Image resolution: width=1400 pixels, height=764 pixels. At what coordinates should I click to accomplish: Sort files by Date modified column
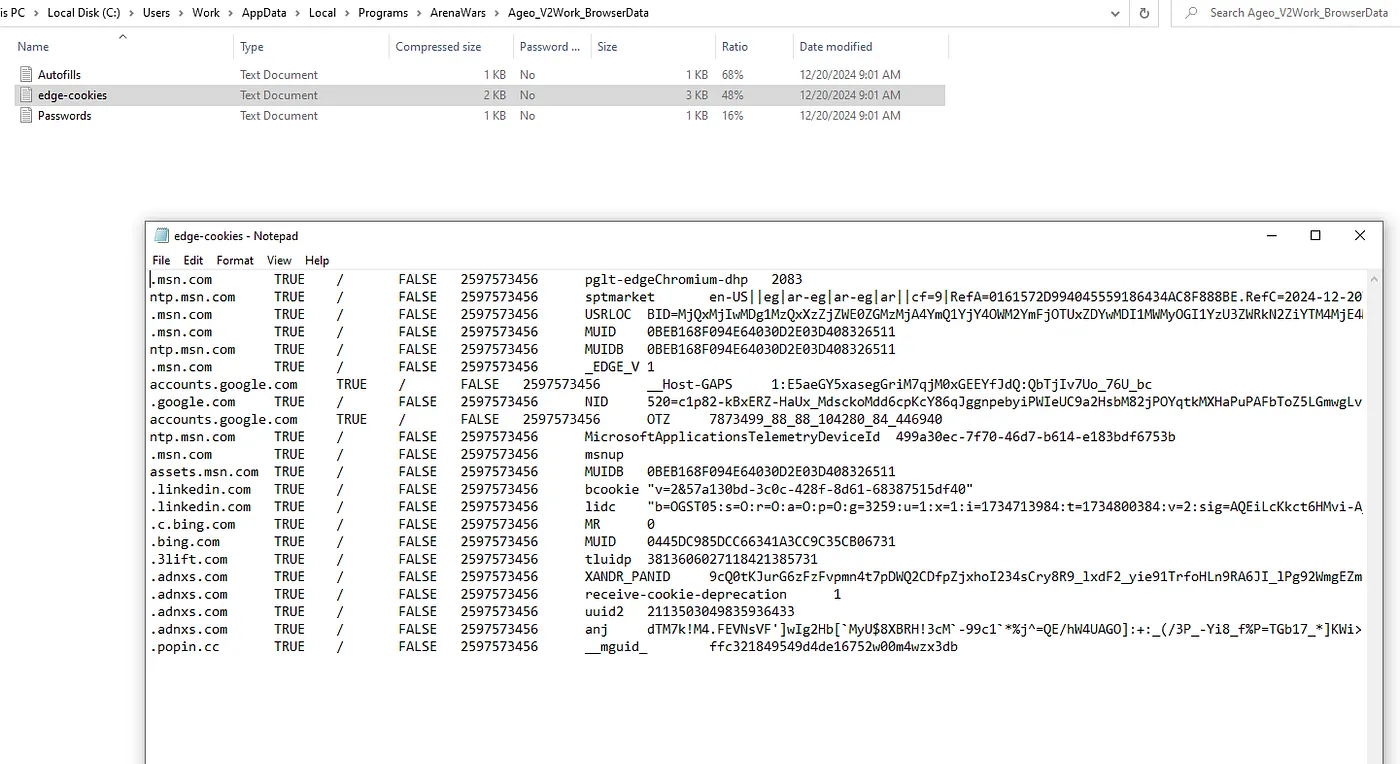click(835, 47)
